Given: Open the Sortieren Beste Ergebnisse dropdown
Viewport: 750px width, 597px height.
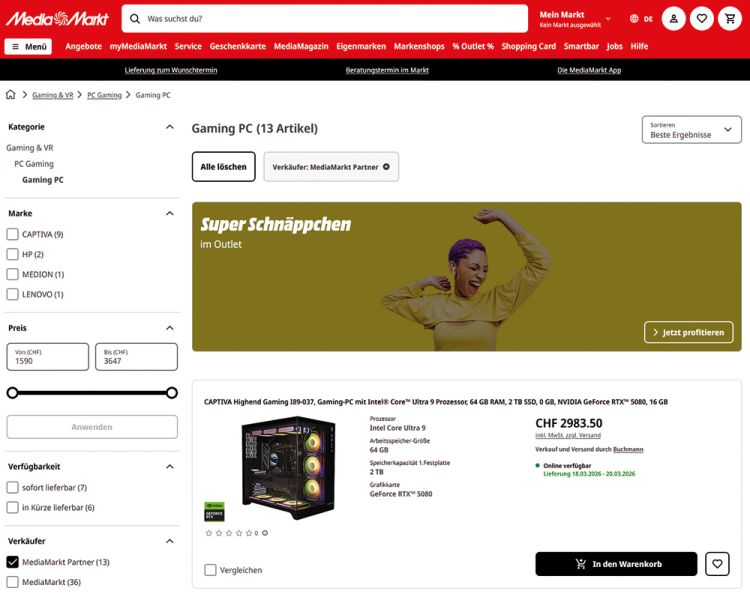Looking at the screenshot, I should click(x=692, y=130).
